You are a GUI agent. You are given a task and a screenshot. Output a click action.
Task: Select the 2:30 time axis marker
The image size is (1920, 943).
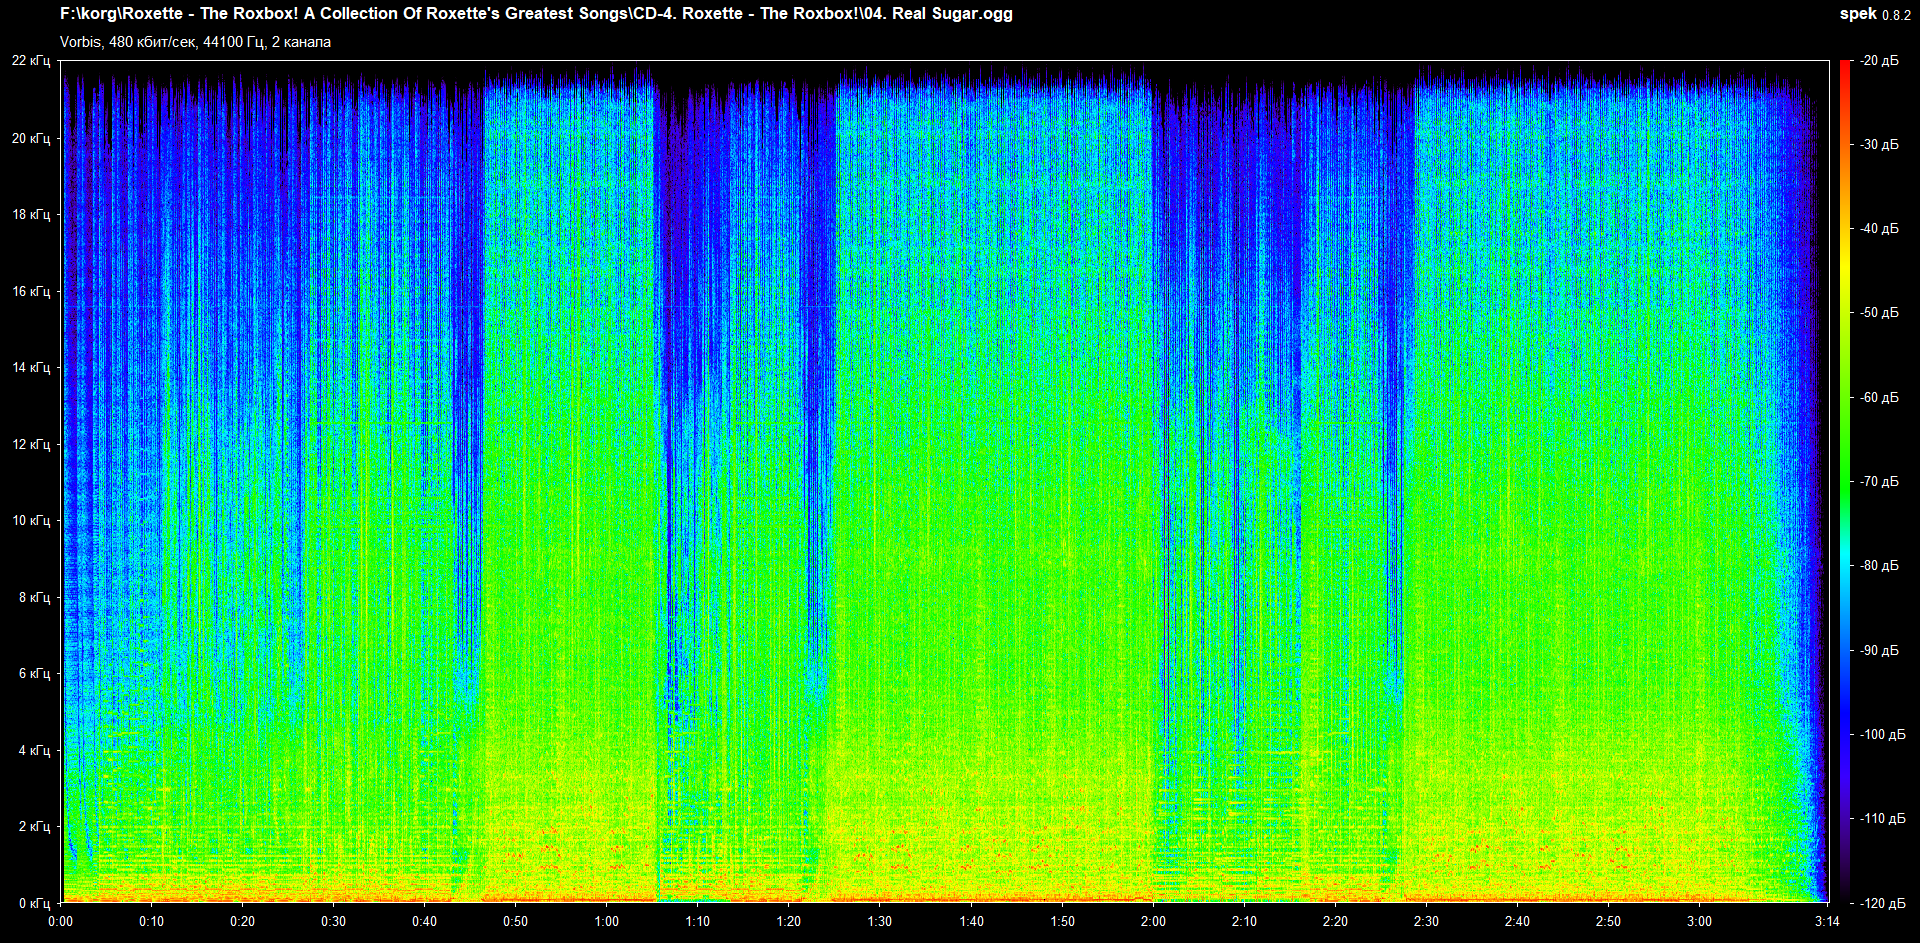[x=1426, y=921]
